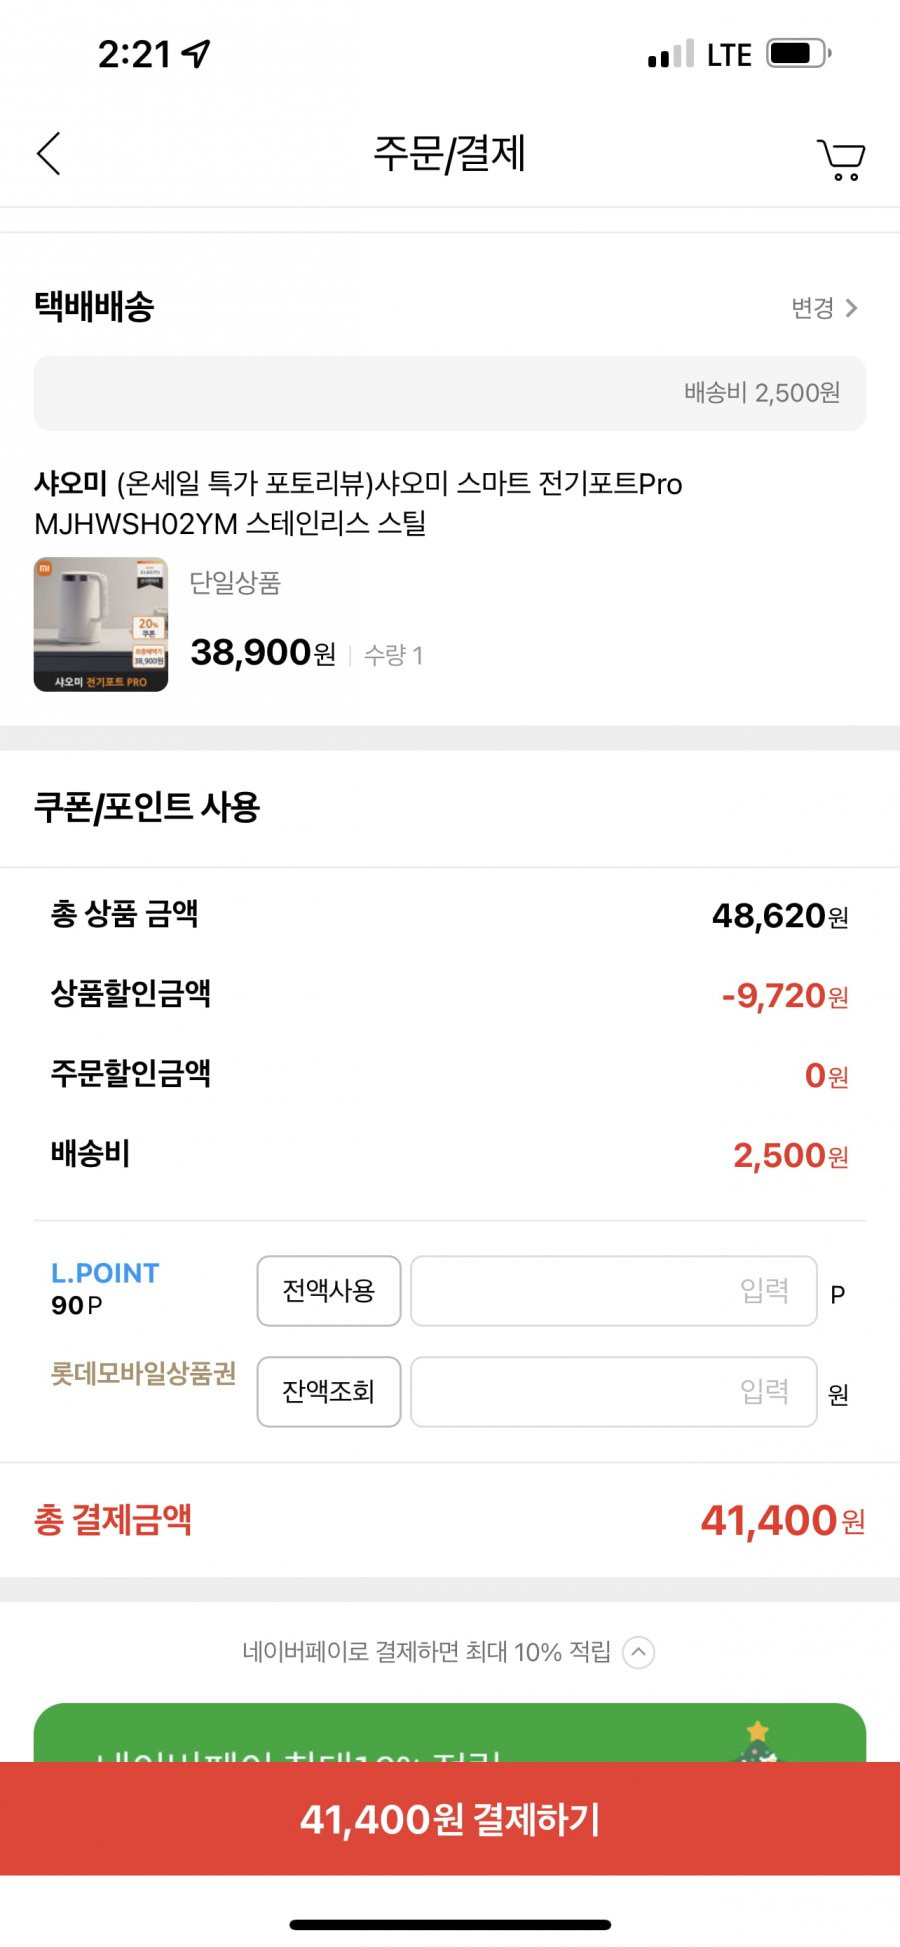Open the Xiaomi kettle product thumbnail
Image resolution: width=900 pixels, height=1947 pixels.
tap(101, 624)
